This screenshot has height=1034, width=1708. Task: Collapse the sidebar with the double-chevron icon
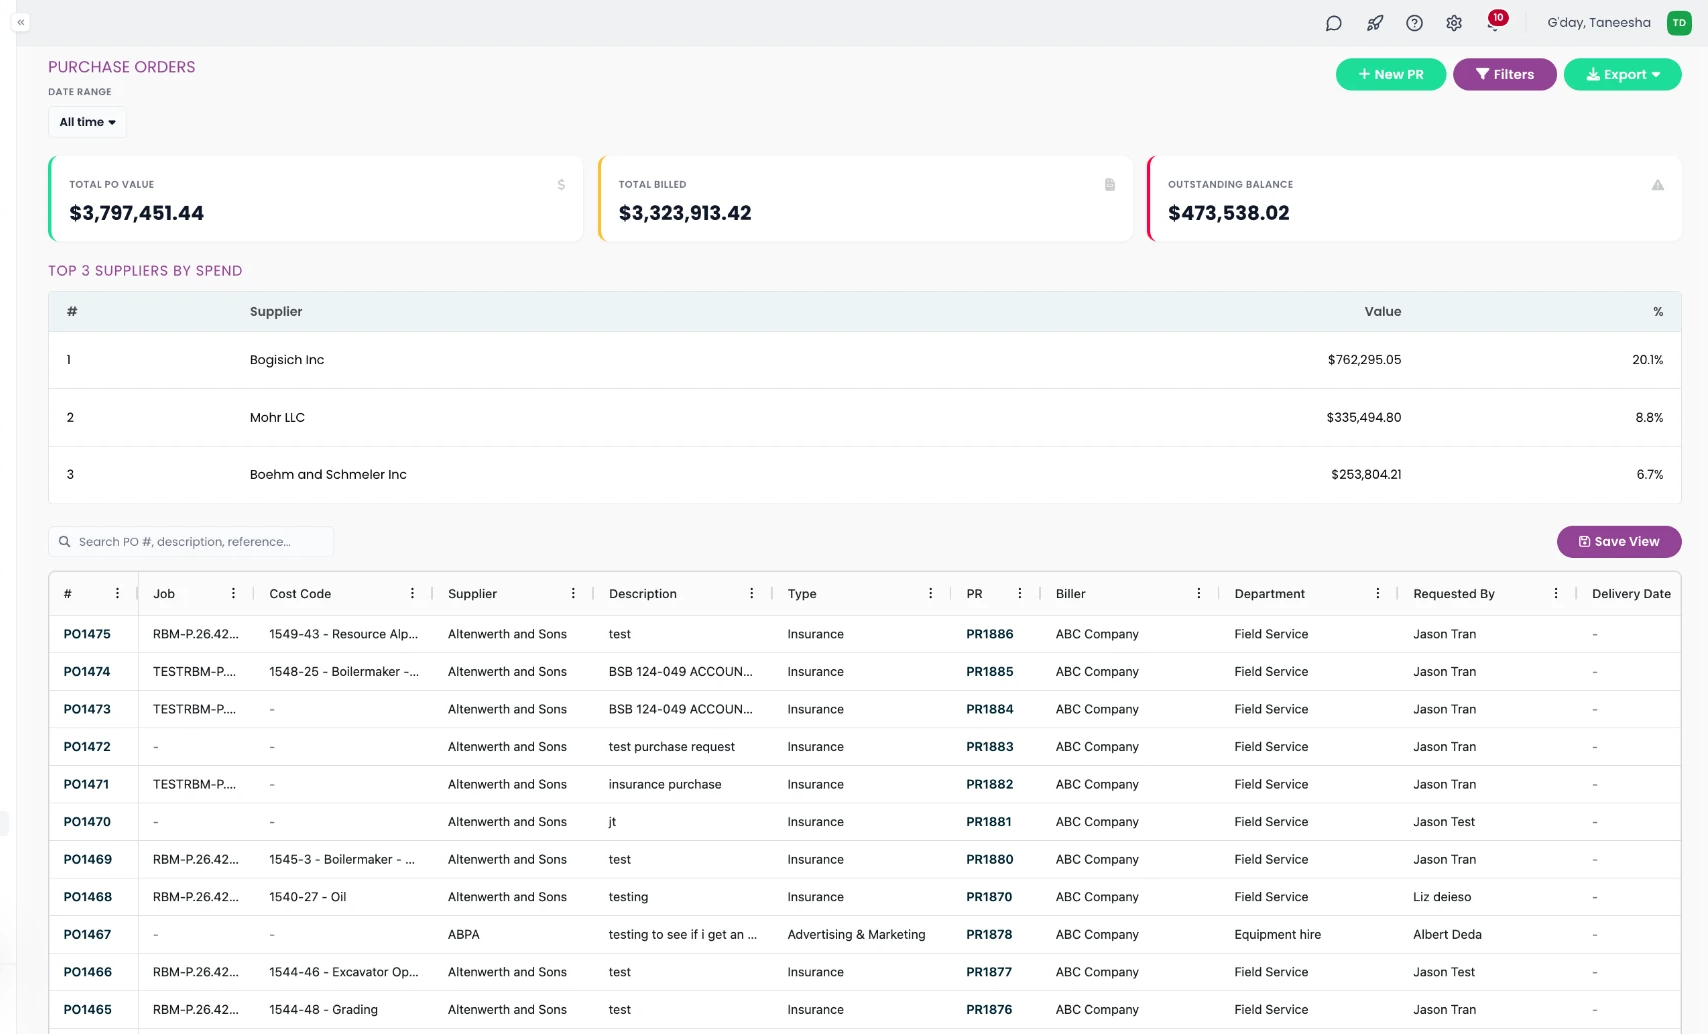point(21,22)
